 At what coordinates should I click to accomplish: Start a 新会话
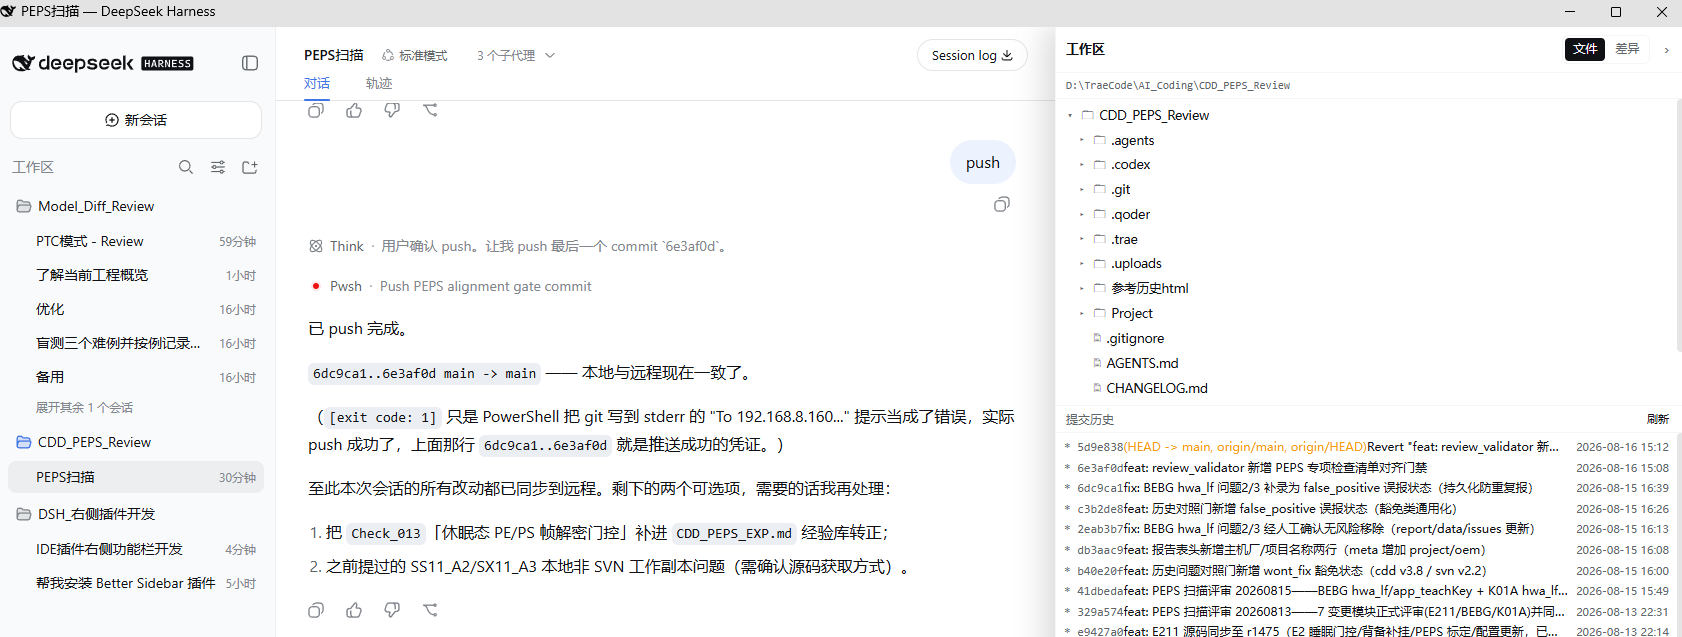tap(136, 120)
